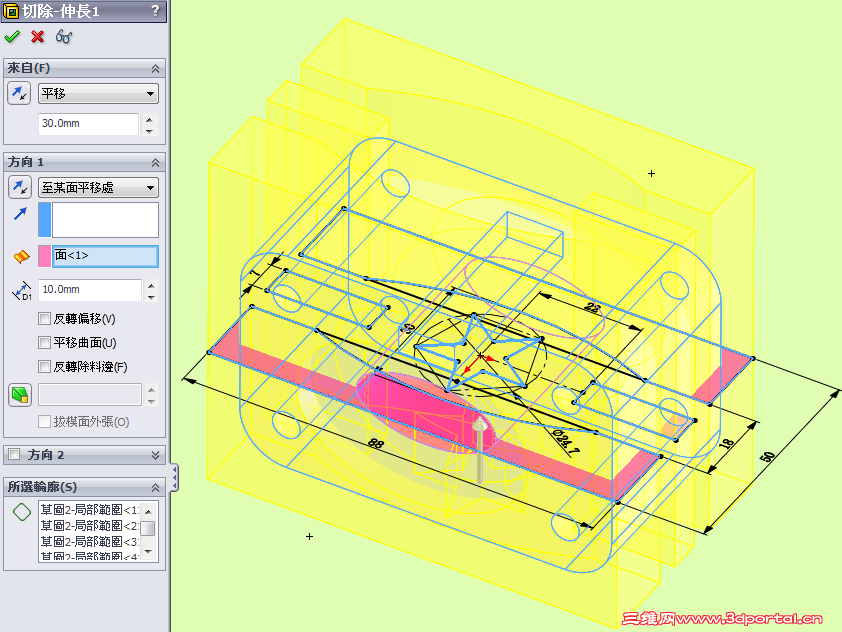Check 反轉偏移(V) option
This screenshot has width=842, height=632.
pyautogui.click(x=45, y=318)
